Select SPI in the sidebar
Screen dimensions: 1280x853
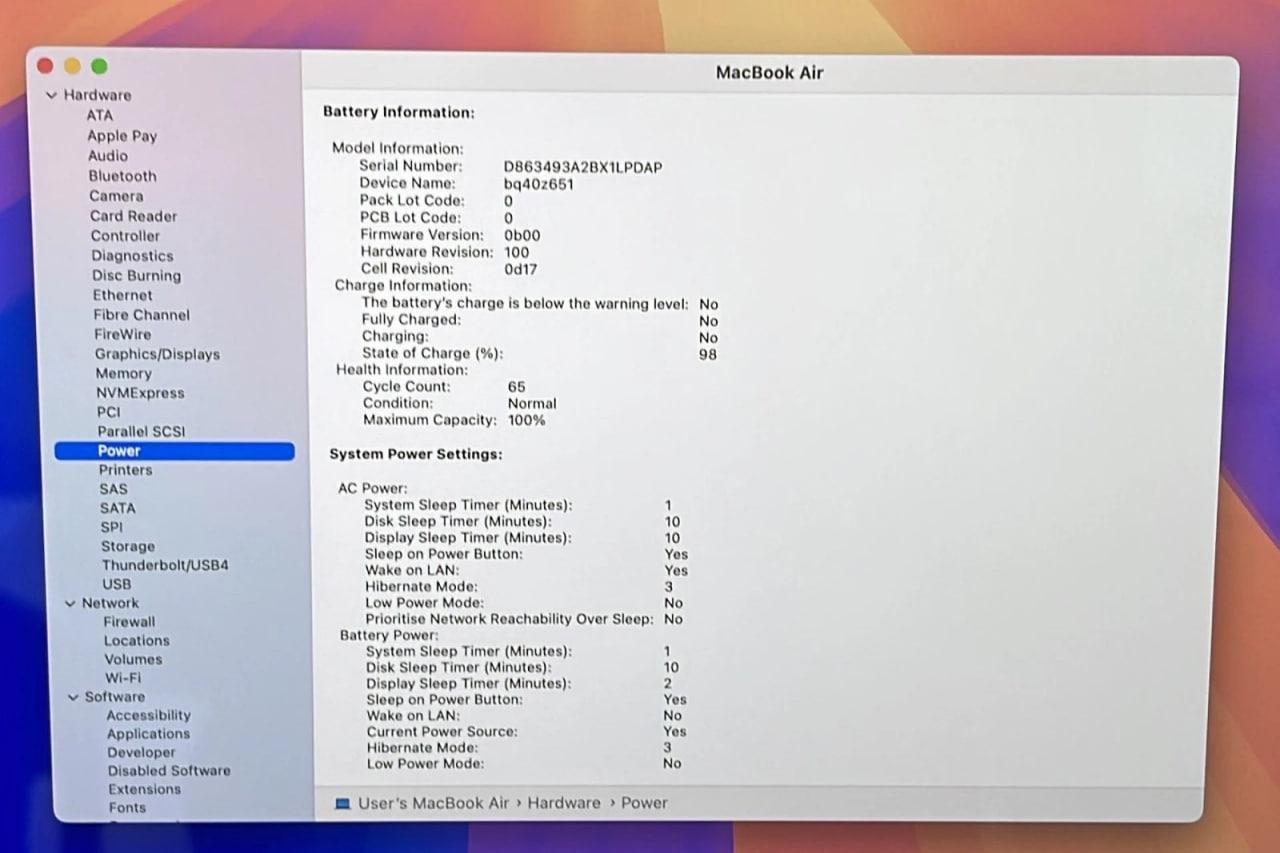(x=111, y=527)
